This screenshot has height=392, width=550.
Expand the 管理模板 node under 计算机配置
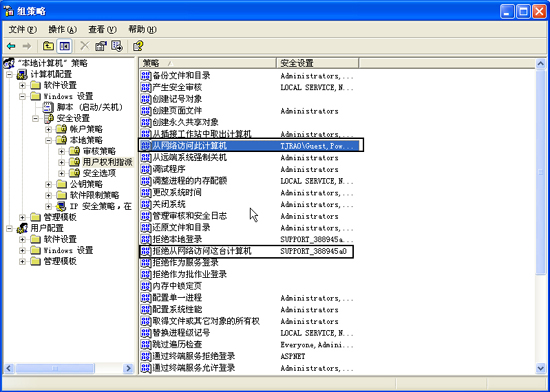pos(22,217)
